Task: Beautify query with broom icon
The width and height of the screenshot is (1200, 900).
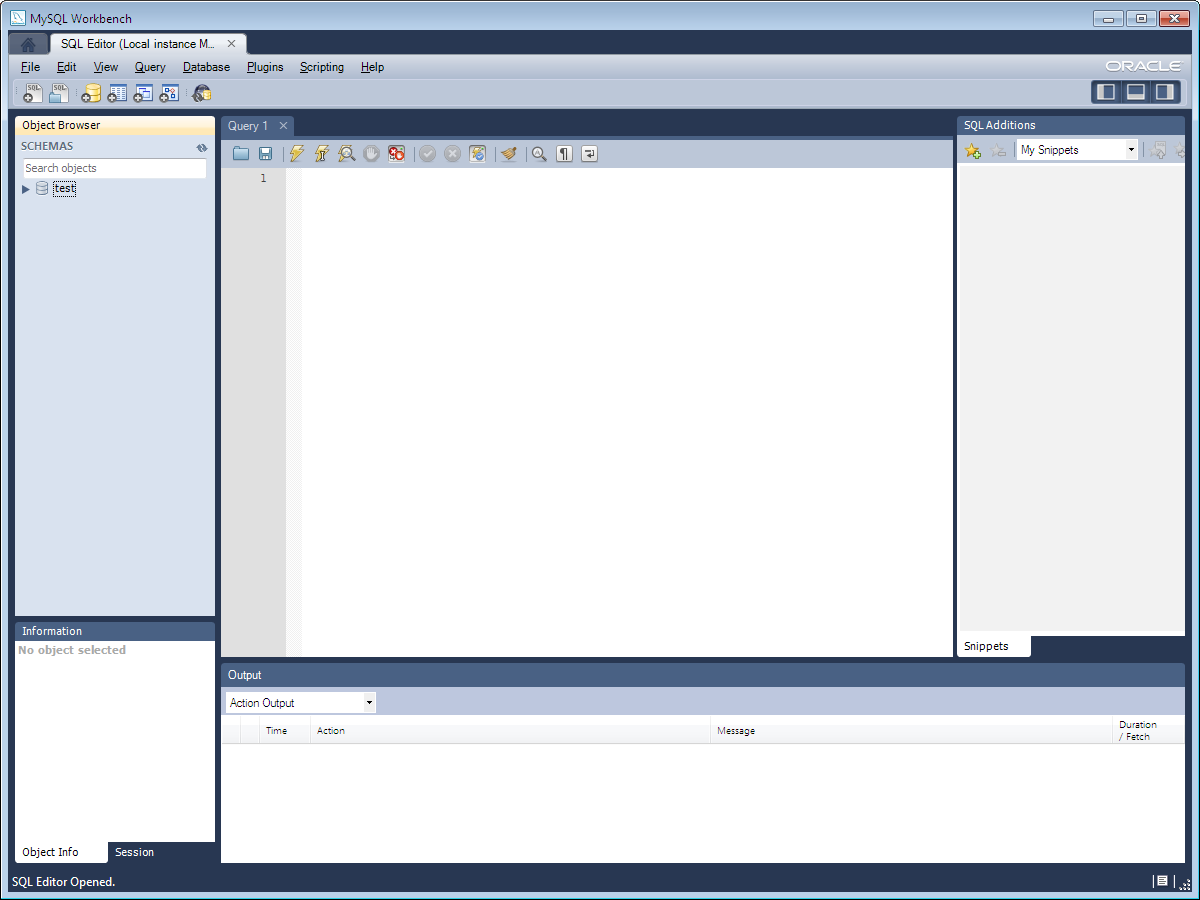Action: coord(509,154)
